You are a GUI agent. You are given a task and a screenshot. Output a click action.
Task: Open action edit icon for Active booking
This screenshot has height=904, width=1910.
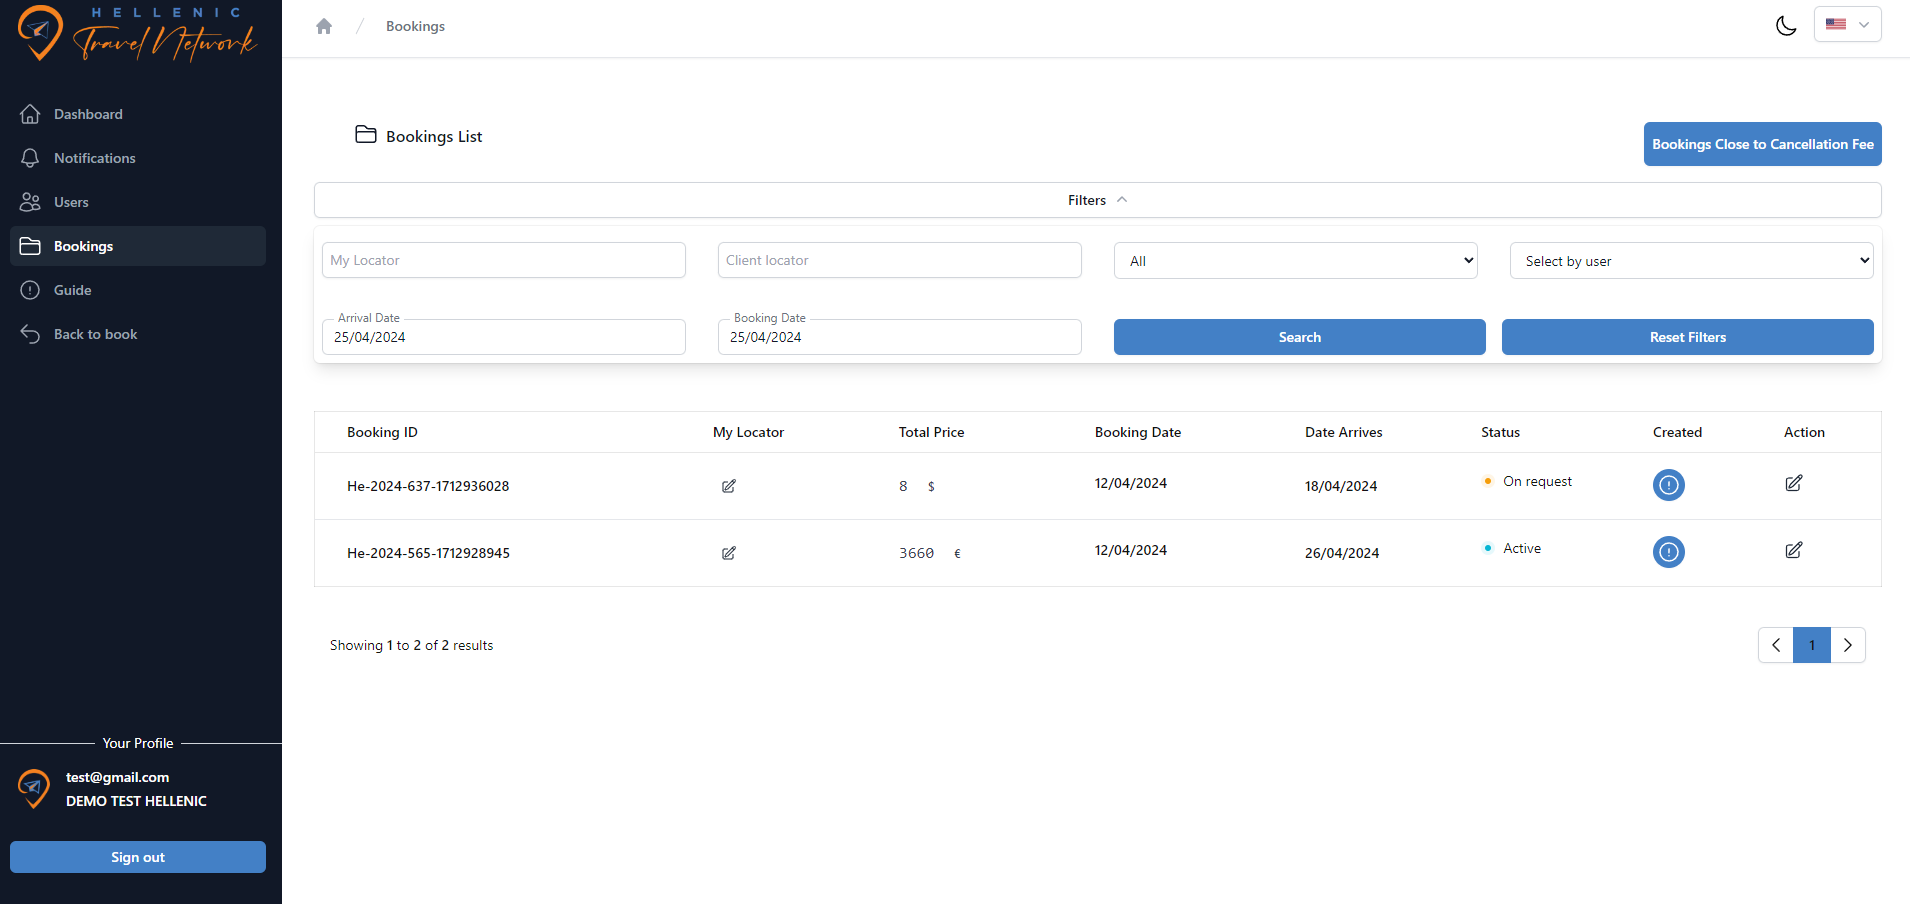click(x=1793, y=550)
